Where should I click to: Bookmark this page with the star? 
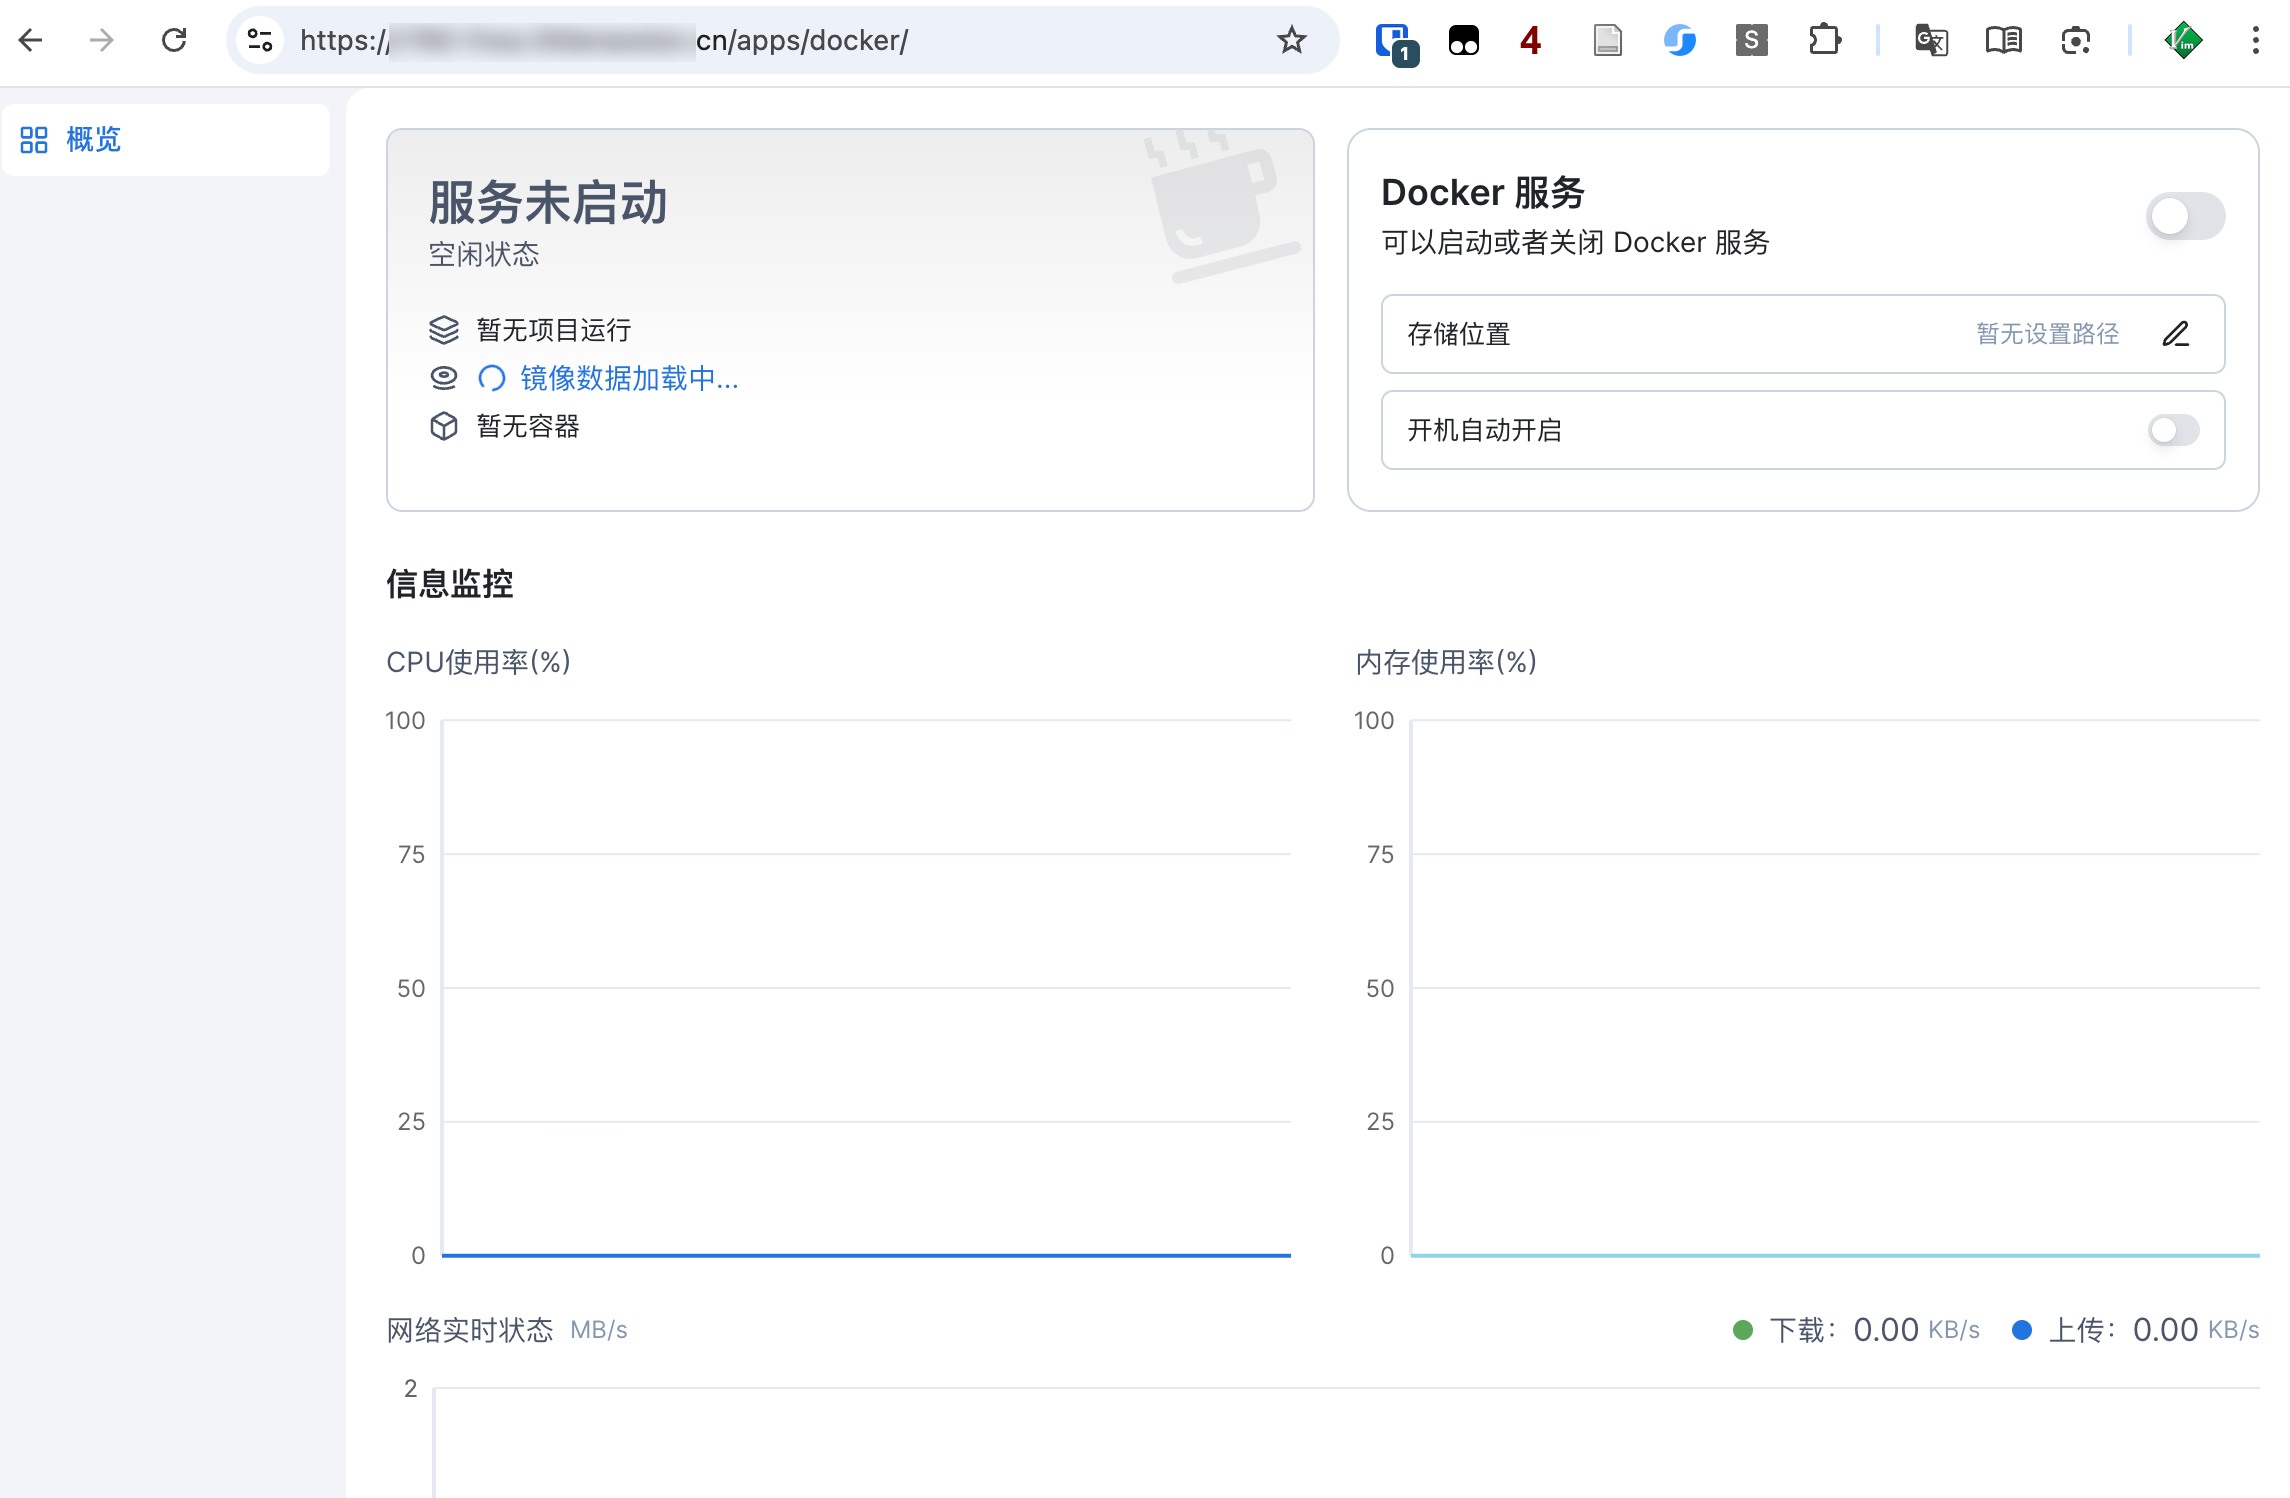click(x=1290, y=40)
